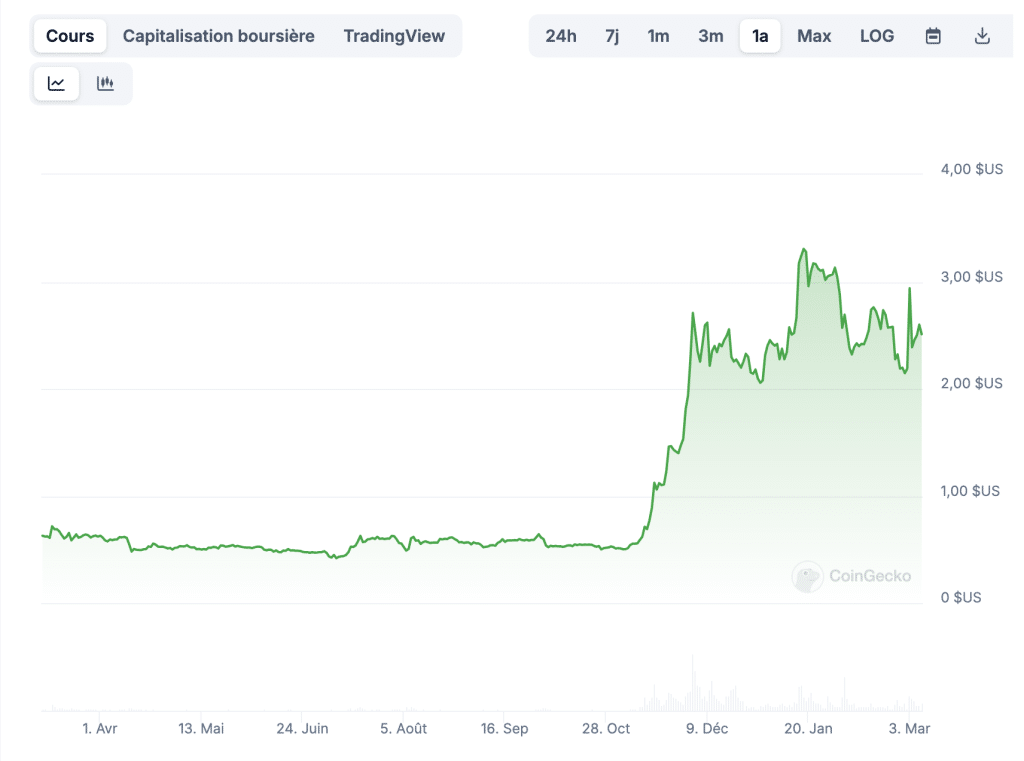
Task: Click the 20. Jan date label
Action: (808, 728)
